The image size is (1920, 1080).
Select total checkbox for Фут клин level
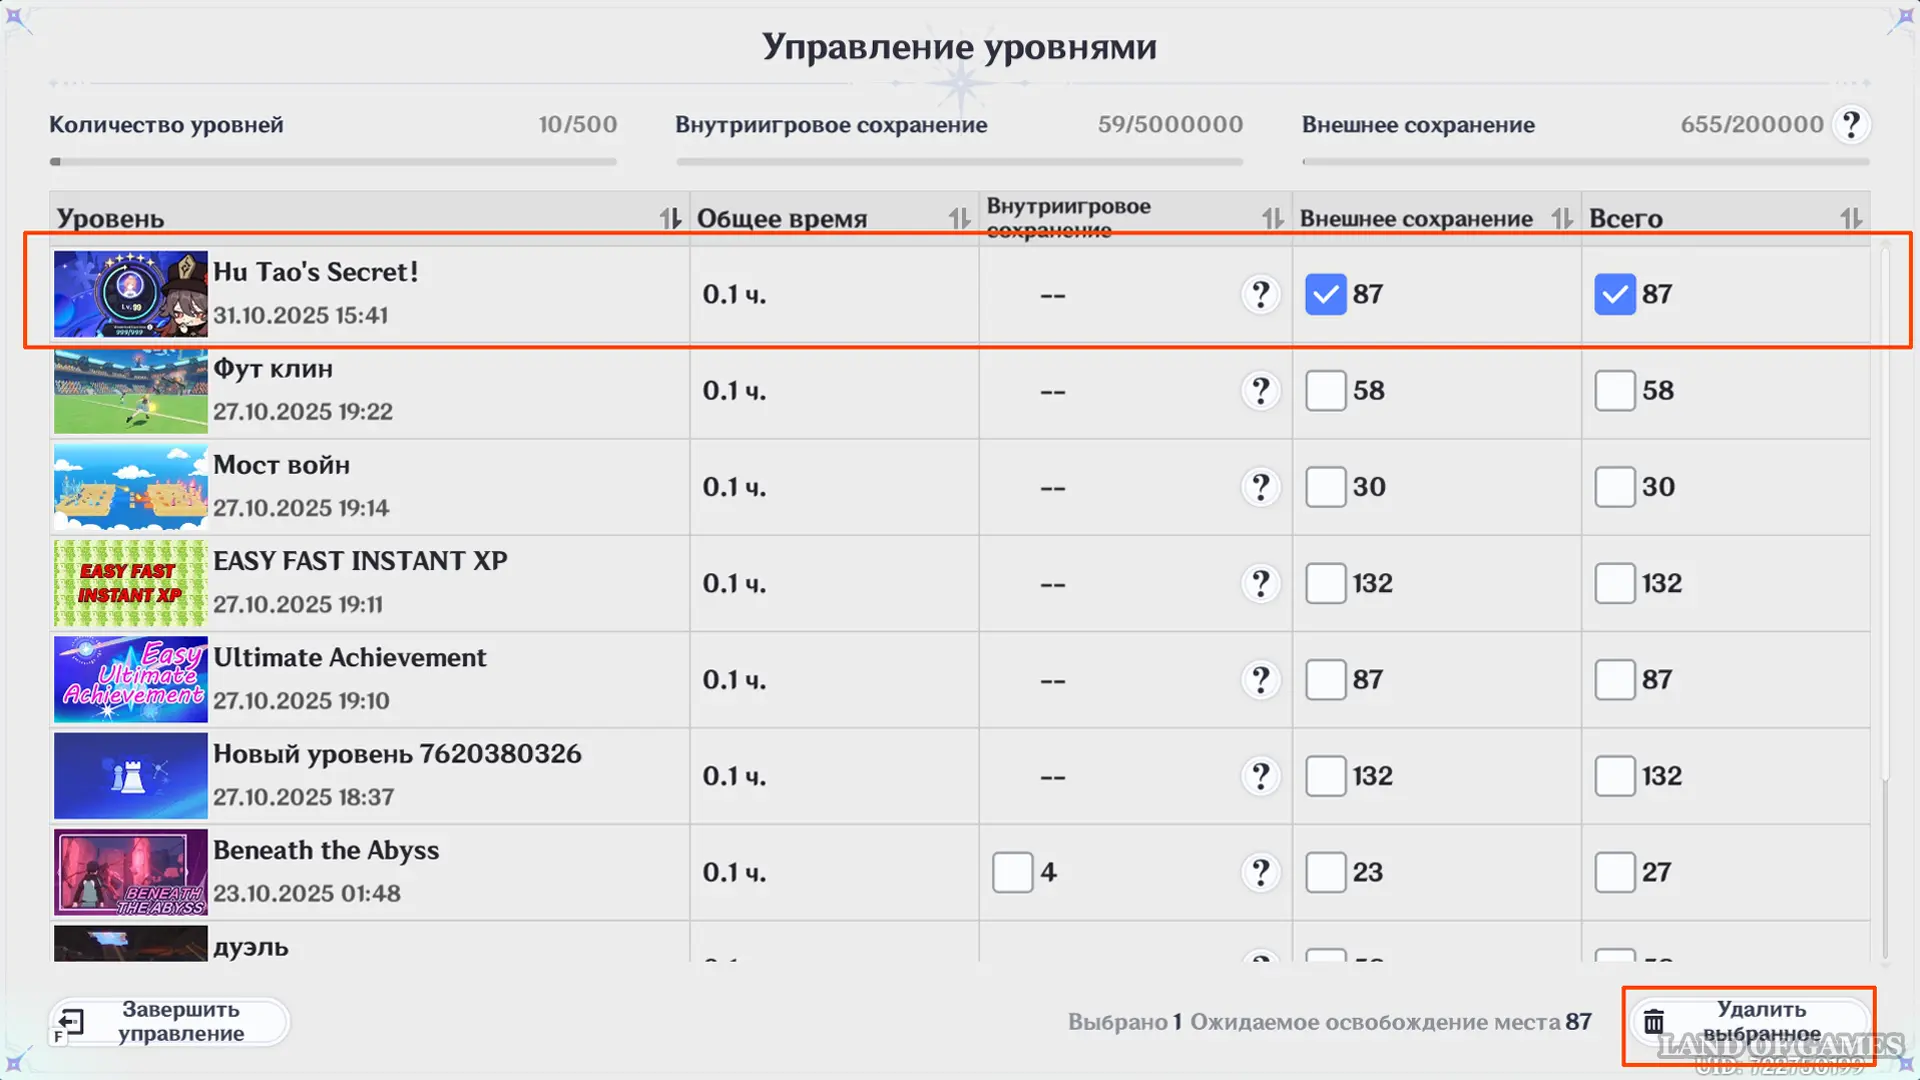click(x=1614, y=391)
